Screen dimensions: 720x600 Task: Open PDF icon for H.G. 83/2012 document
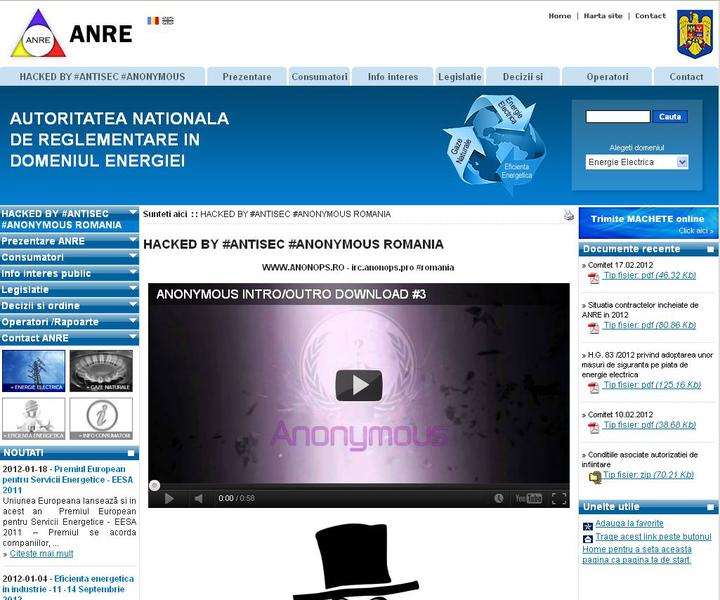coord(594,388)
